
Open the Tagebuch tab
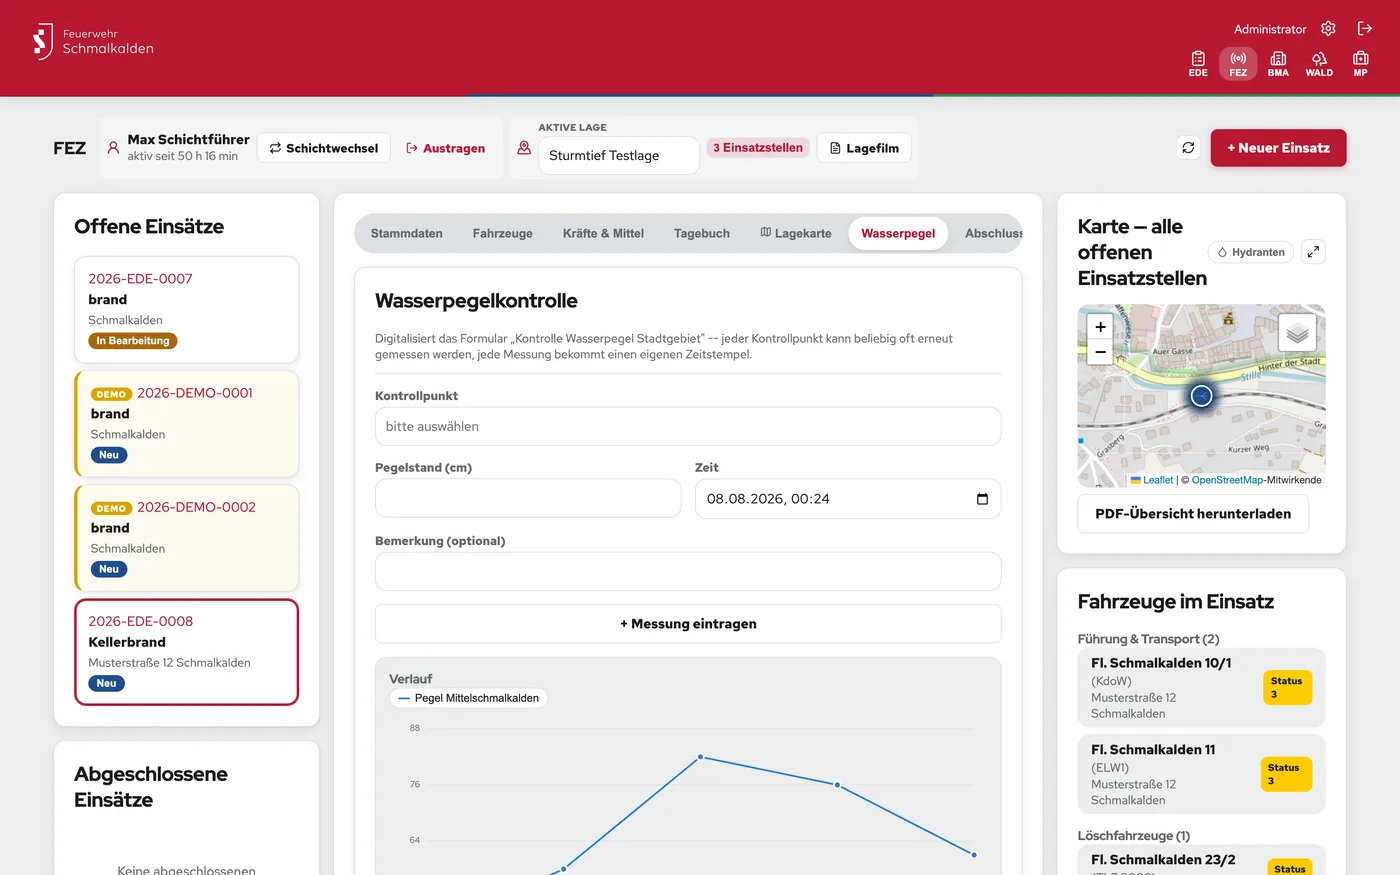[x=702, y=233]
